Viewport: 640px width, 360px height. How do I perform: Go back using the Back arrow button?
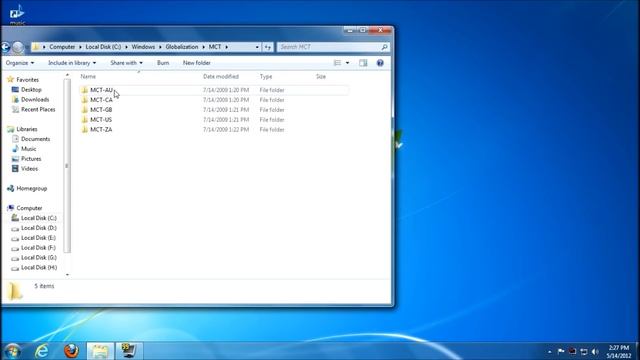5,47
